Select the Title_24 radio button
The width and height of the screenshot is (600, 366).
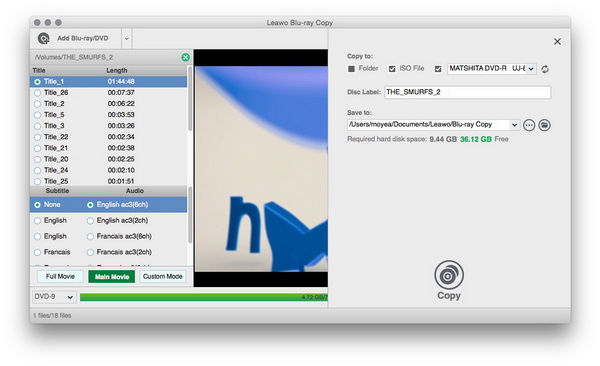pos(37,171)
